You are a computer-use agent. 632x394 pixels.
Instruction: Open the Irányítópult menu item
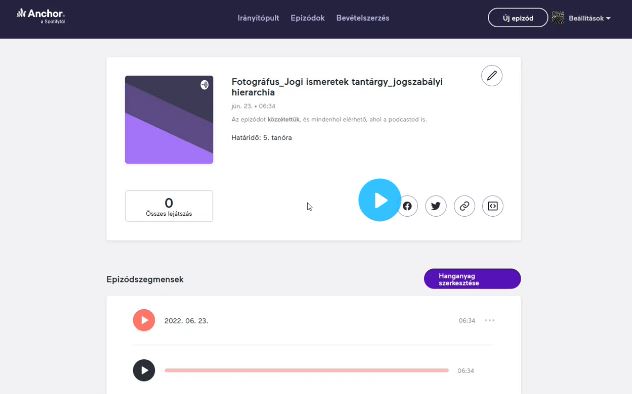258,18
